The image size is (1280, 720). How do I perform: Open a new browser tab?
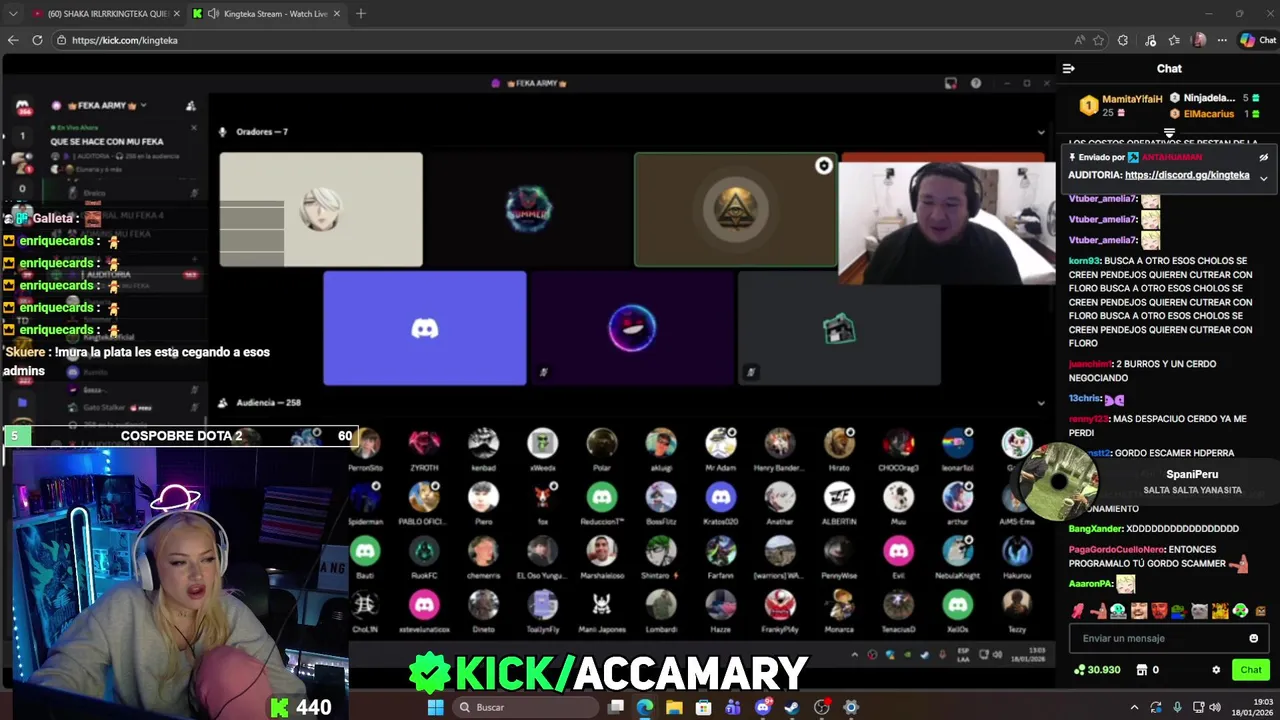(x=361, y=13)
